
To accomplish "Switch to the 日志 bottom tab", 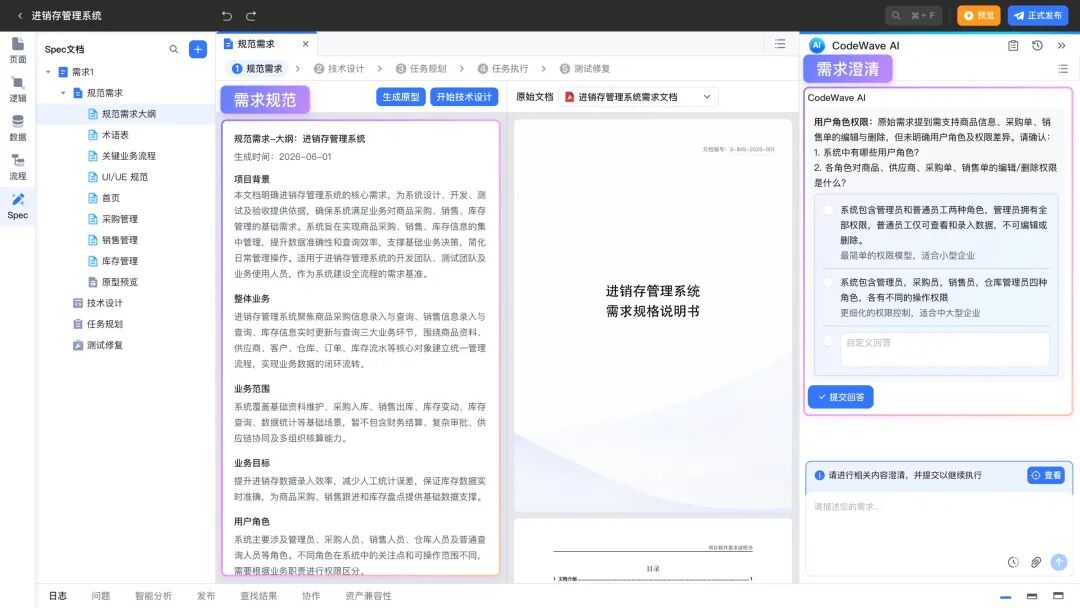I will click(x=58, y=596).
